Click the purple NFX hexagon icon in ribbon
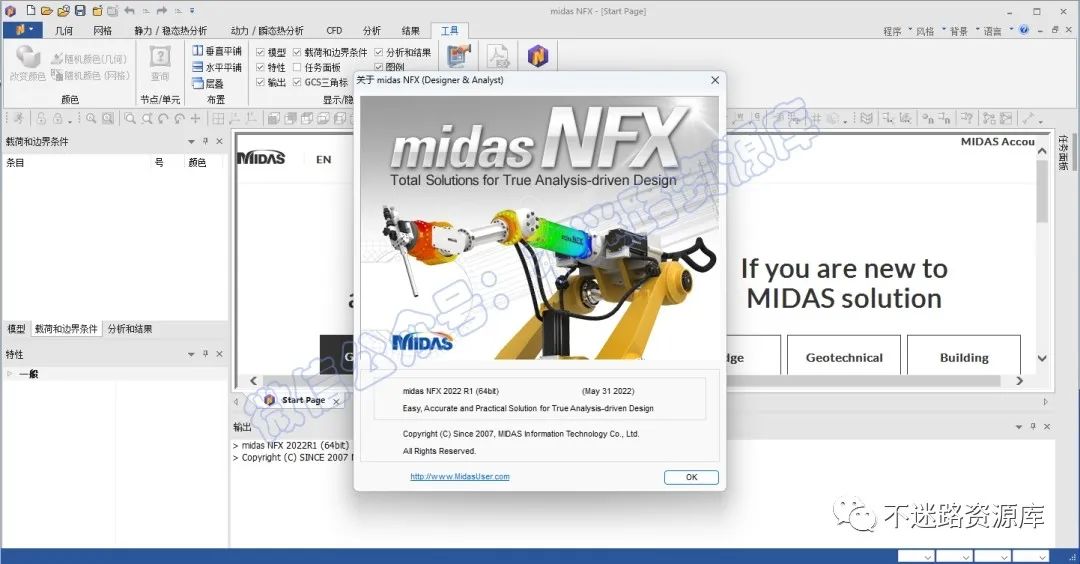 coord(538,56)
